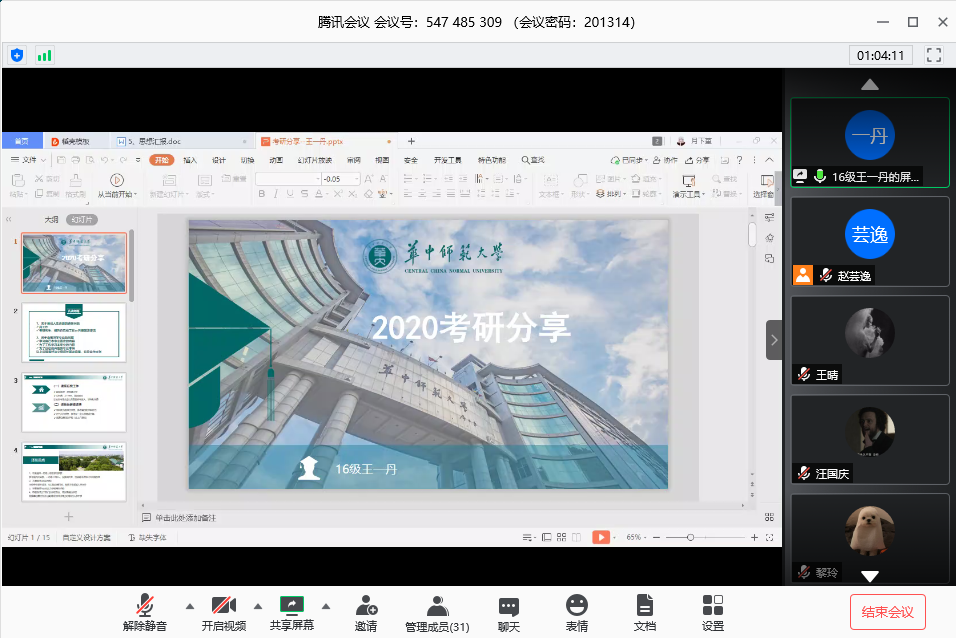The height and width of the screenshot is (638, 956).
Task: Click the security shield icon
Action: 17,55
